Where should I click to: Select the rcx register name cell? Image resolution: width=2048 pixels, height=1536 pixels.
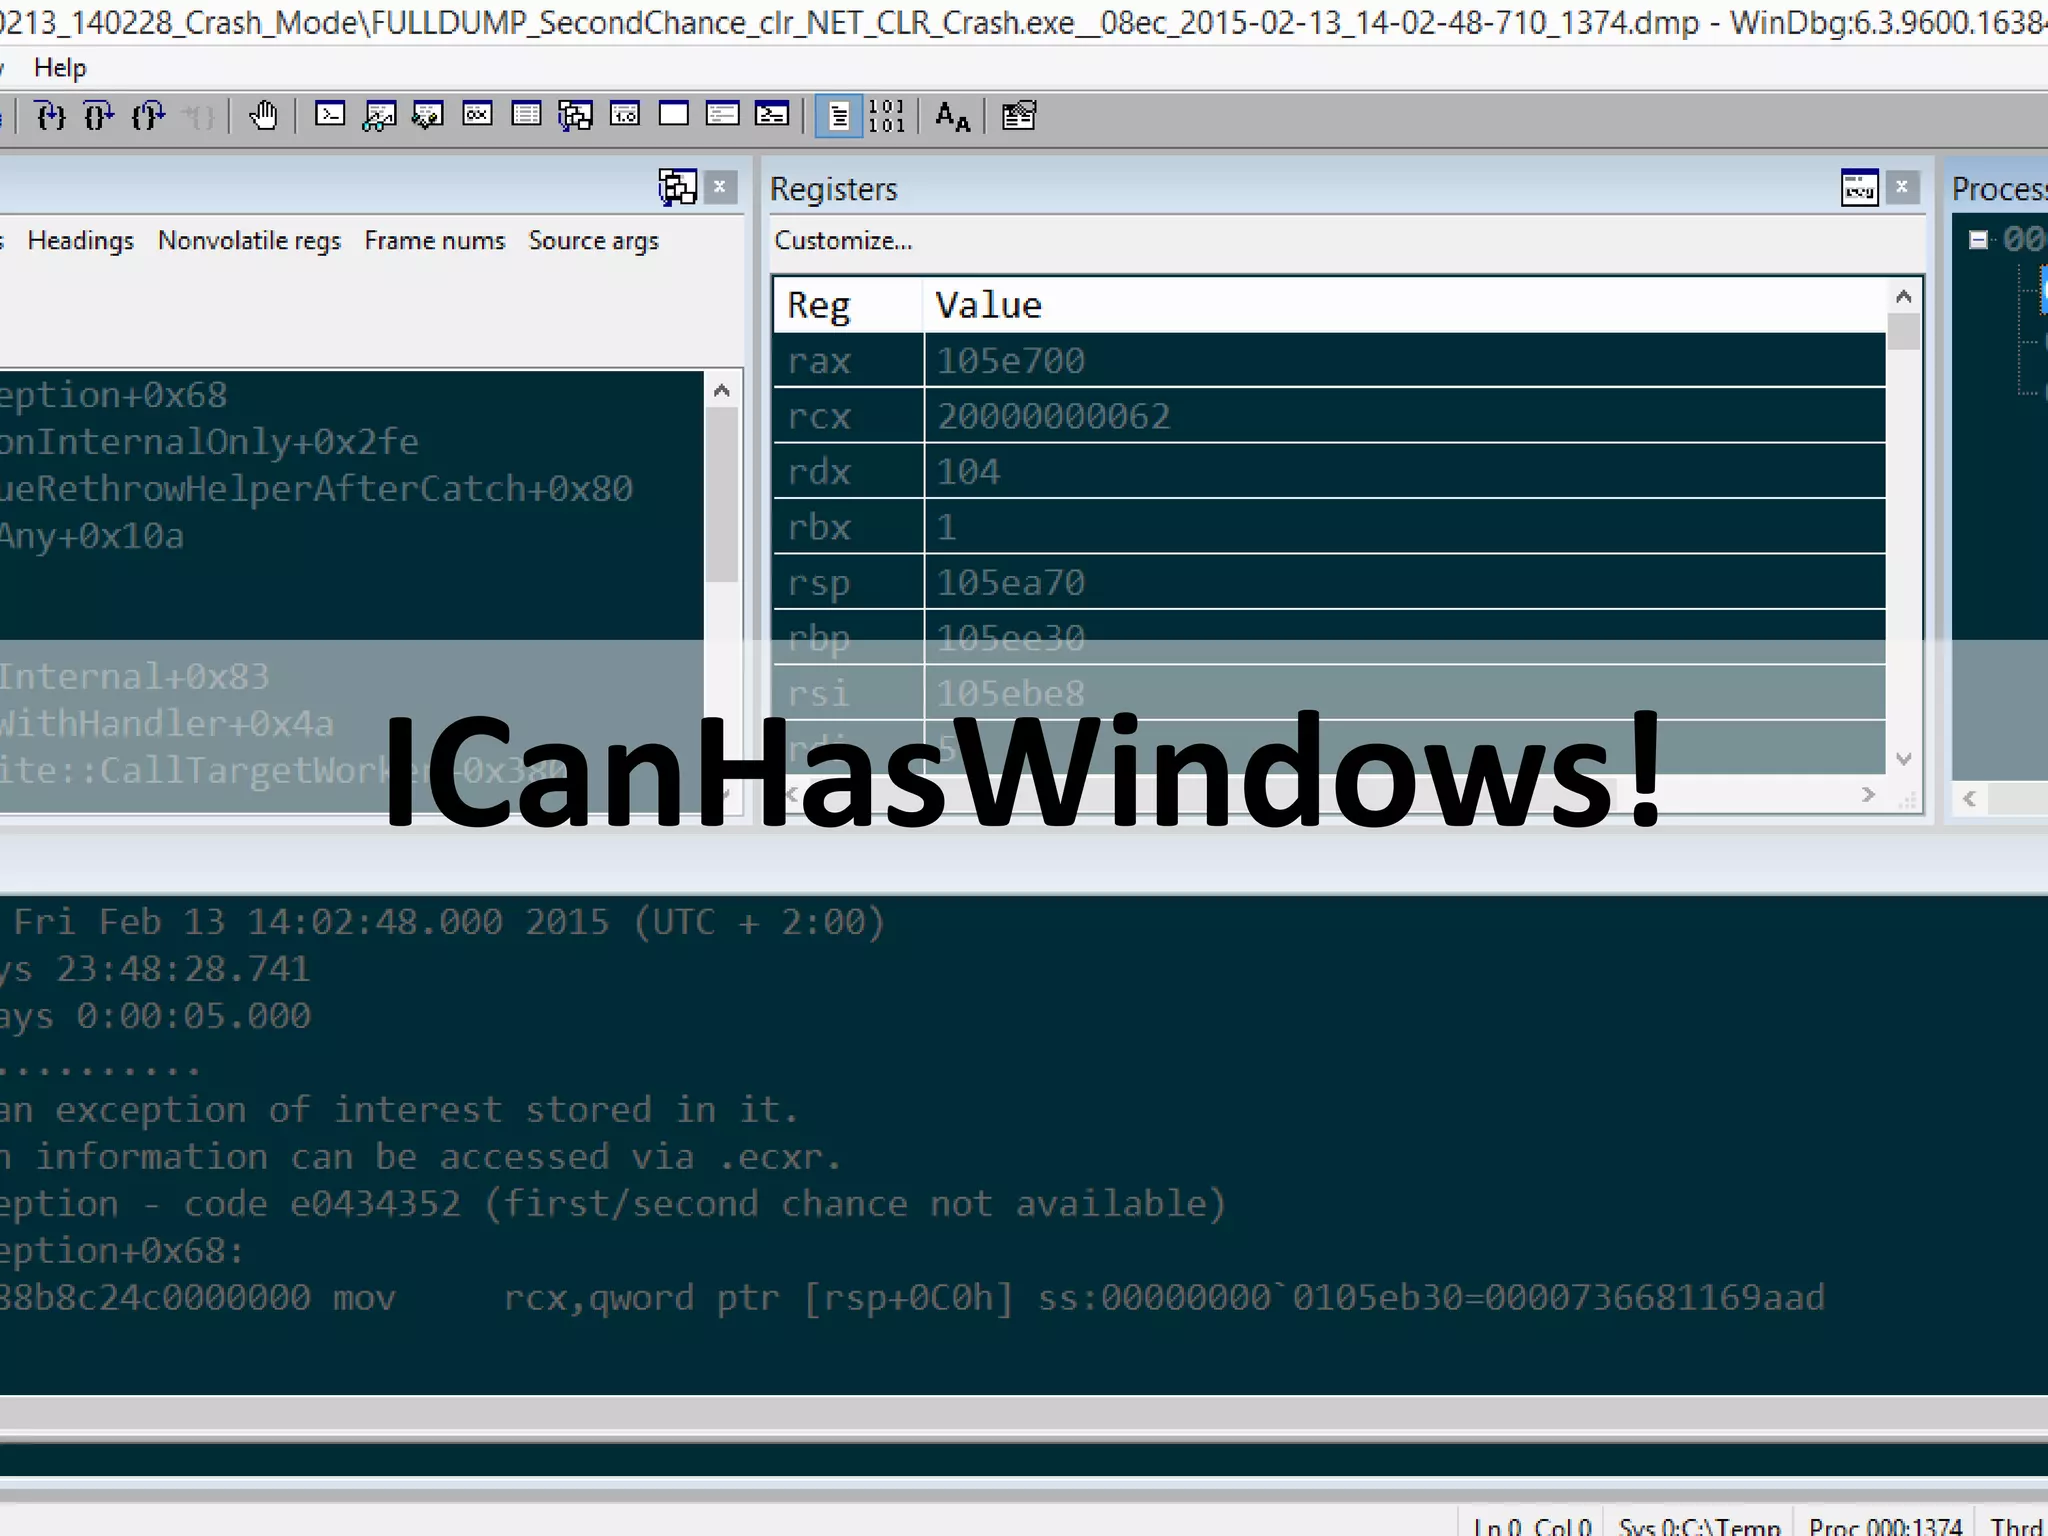(848, 416)
